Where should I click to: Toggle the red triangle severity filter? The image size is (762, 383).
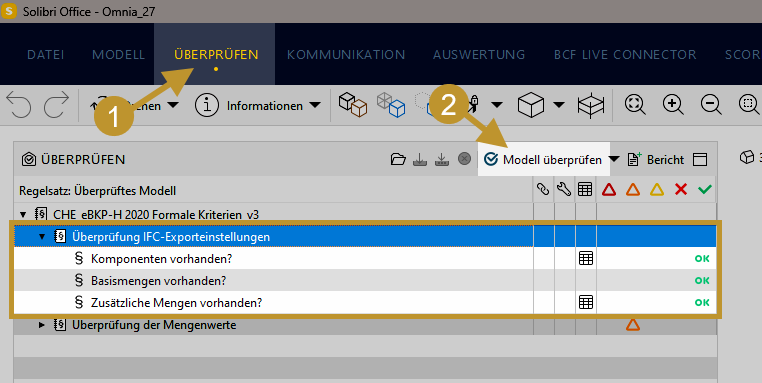(x=609, y=190)
